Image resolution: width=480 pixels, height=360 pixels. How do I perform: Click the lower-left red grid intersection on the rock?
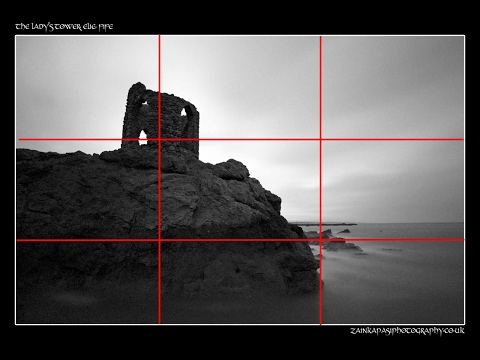pos(159,240)
